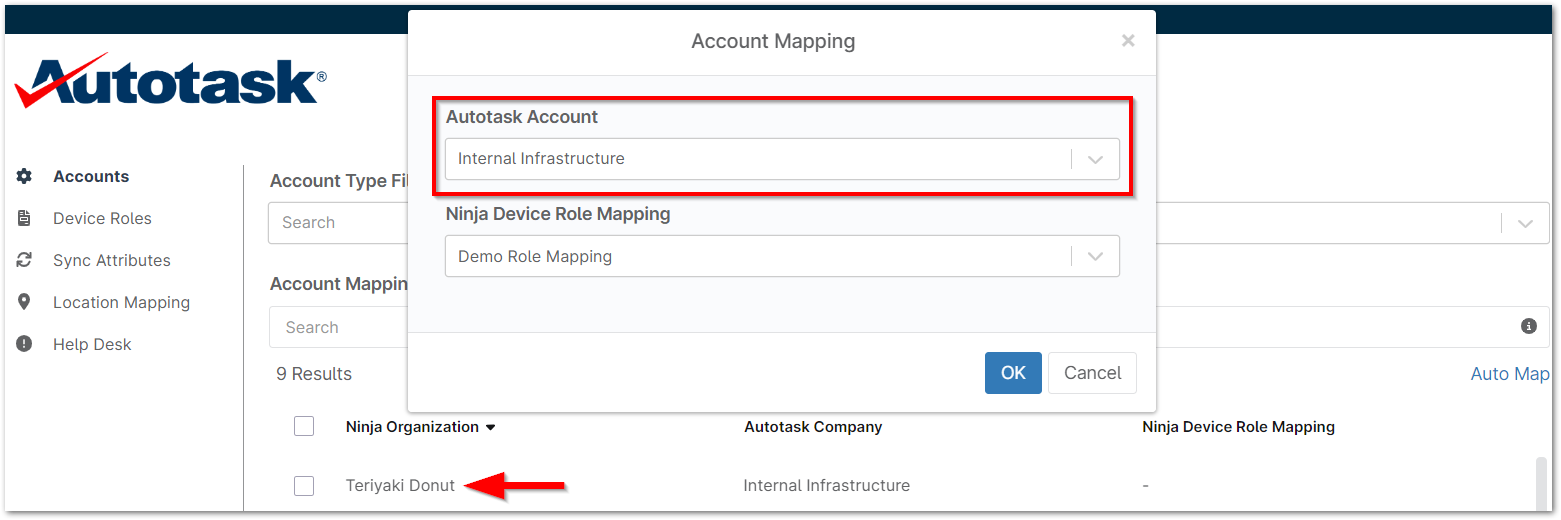Click the table vertical scrollbar

tap(1541, 484)
